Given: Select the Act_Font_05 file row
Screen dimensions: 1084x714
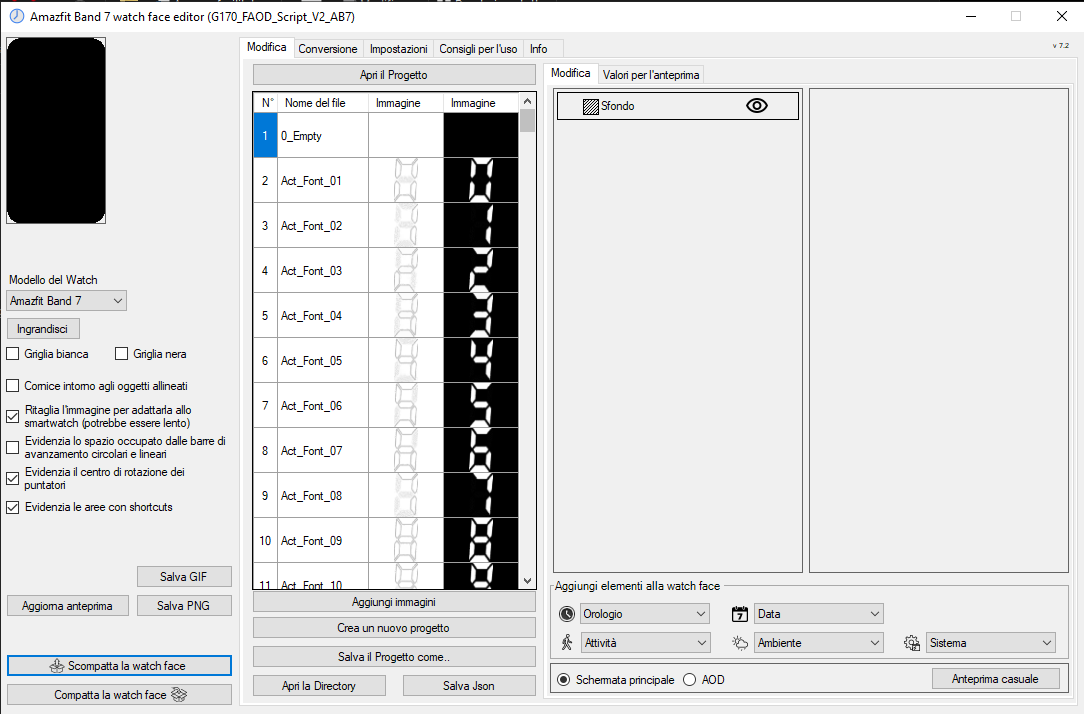Looking at the screenshot, I should coord(386,360).
